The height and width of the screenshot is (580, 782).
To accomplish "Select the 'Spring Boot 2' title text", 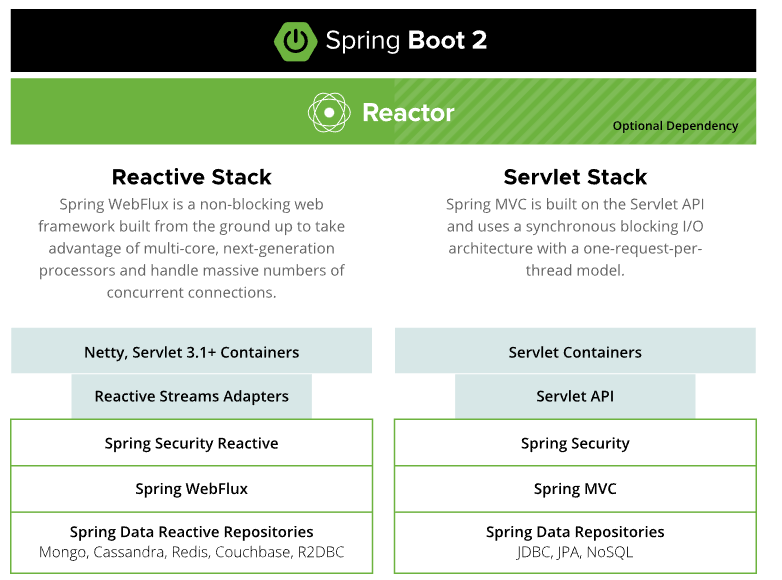I will click(406, 40).
